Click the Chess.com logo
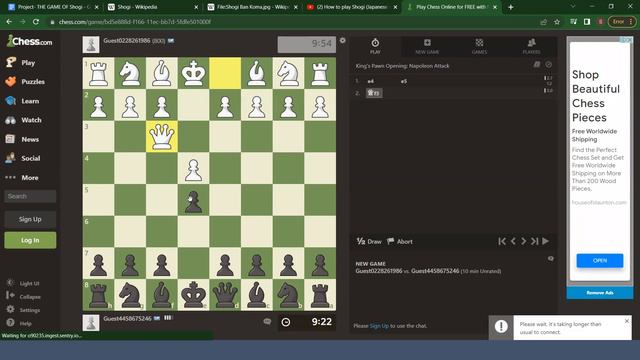 29,41
